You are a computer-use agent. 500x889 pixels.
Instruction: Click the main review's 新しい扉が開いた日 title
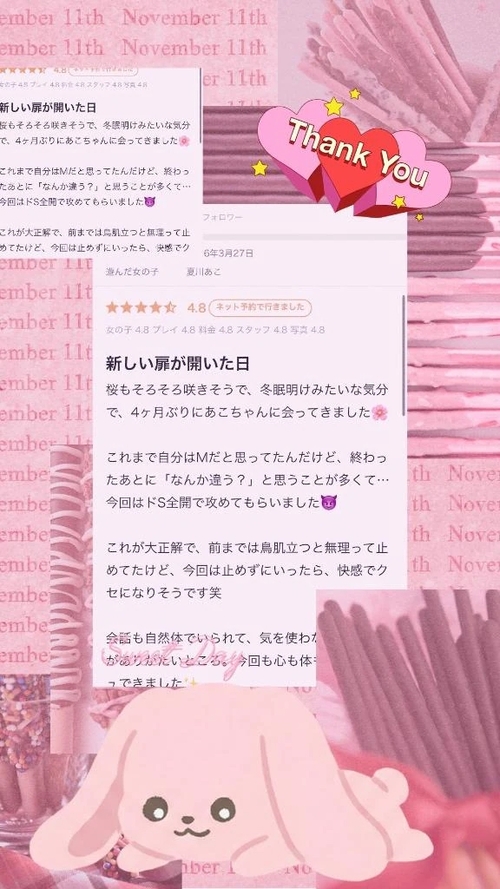[x=177, y=364]
